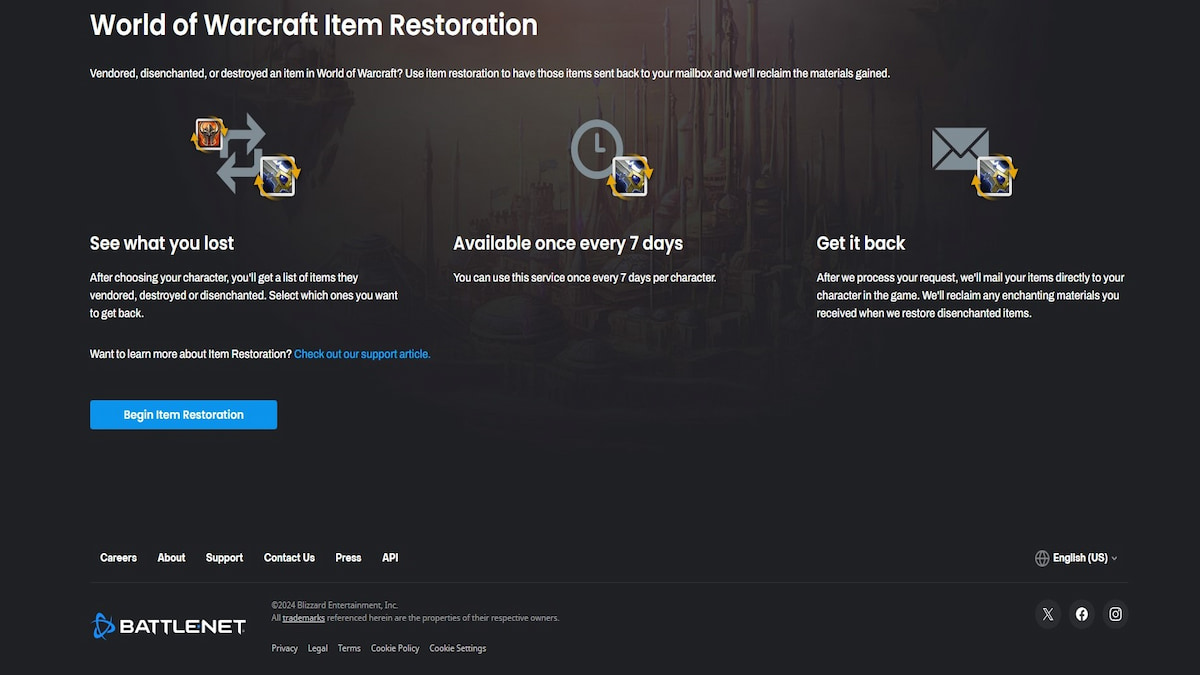Open the Careers page
This screenshot has height=675, width=1200.
pos(118,557)
